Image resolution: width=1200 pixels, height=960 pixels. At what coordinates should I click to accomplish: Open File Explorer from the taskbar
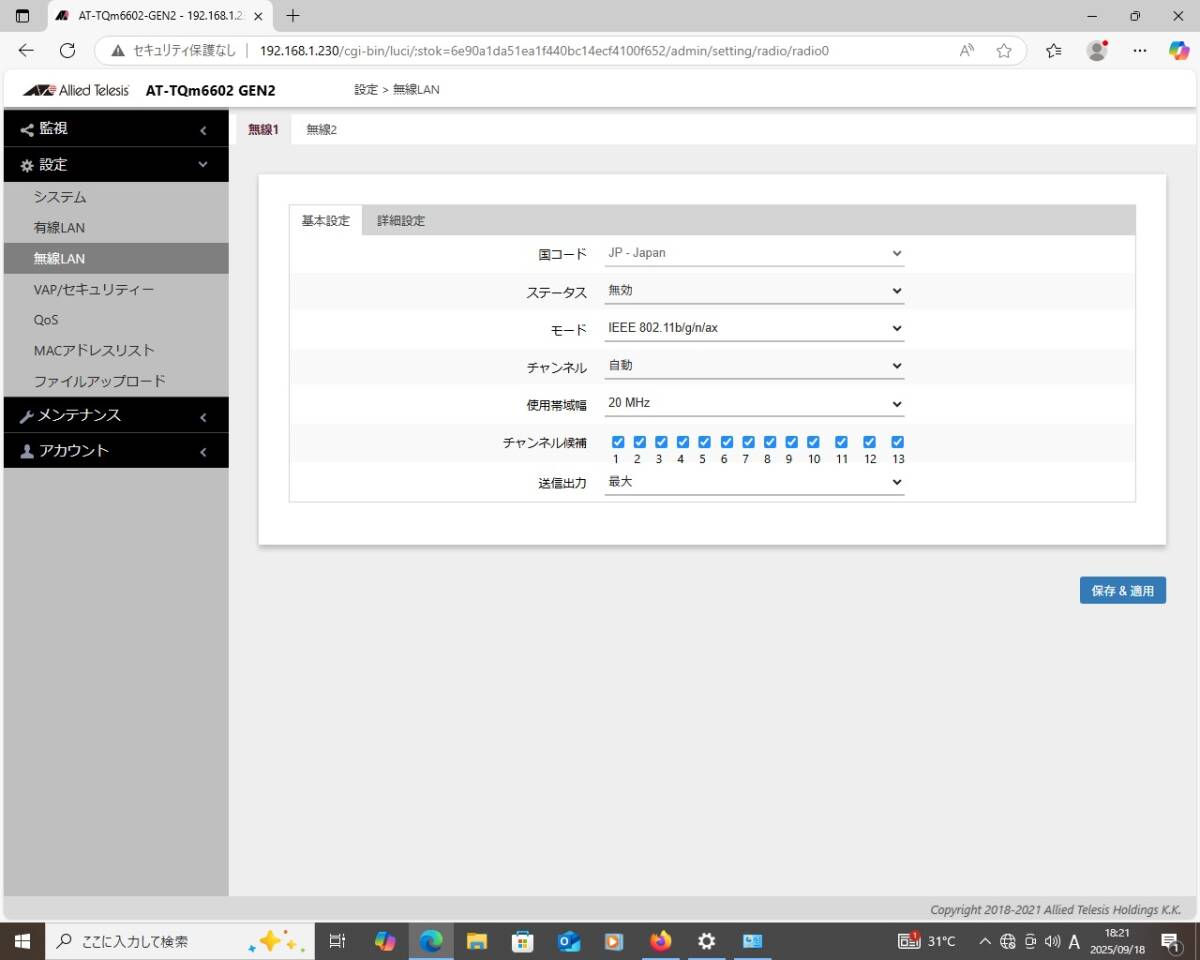pos(477,941)
